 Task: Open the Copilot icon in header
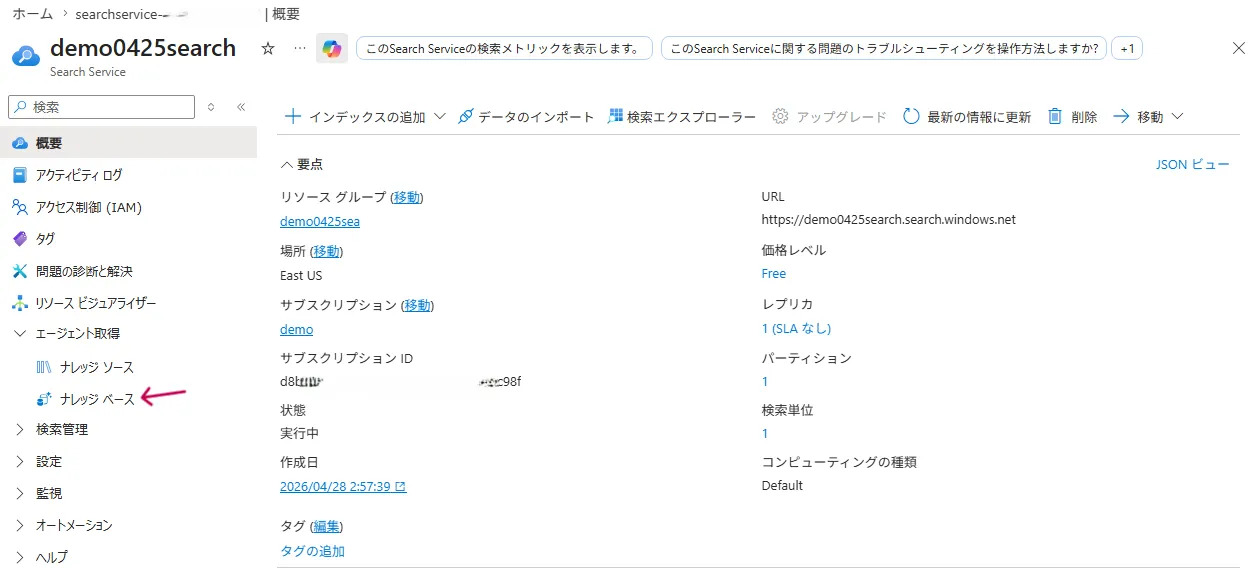point(332,48)
